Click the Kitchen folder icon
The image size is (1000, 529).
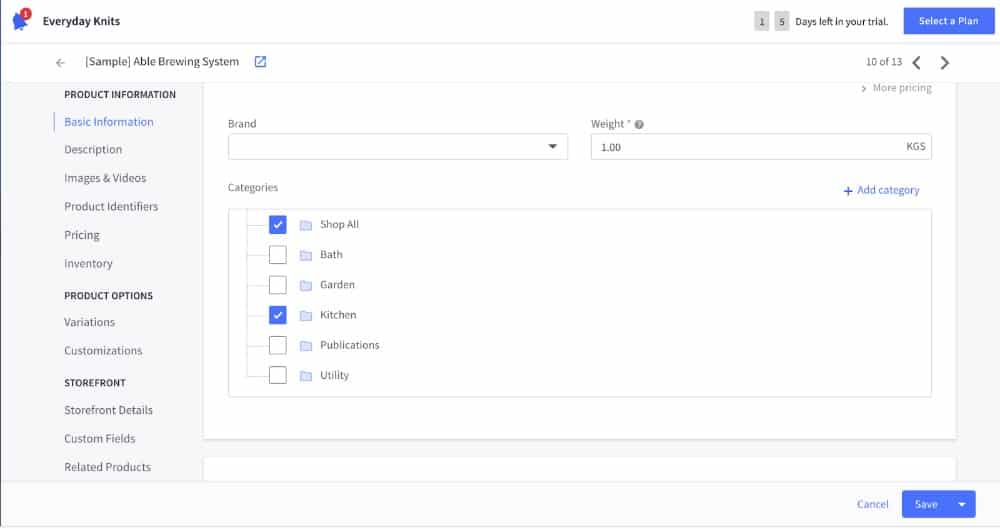point(306,315)
